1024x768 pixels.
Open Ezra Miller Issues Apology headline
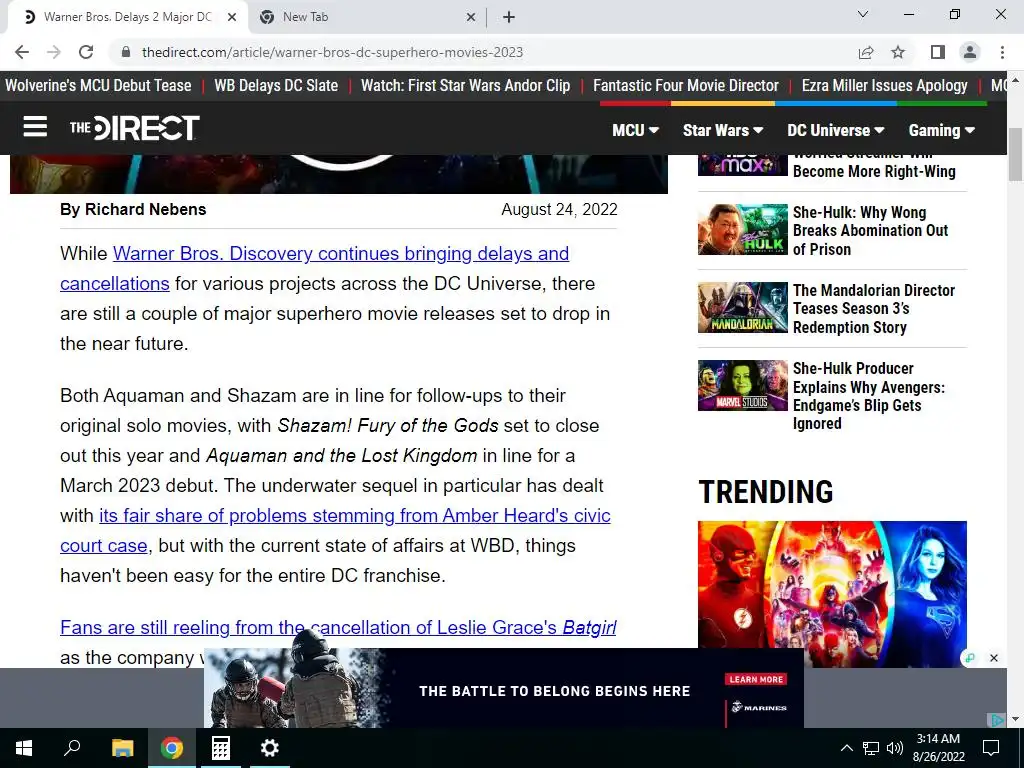coord(885,86)
